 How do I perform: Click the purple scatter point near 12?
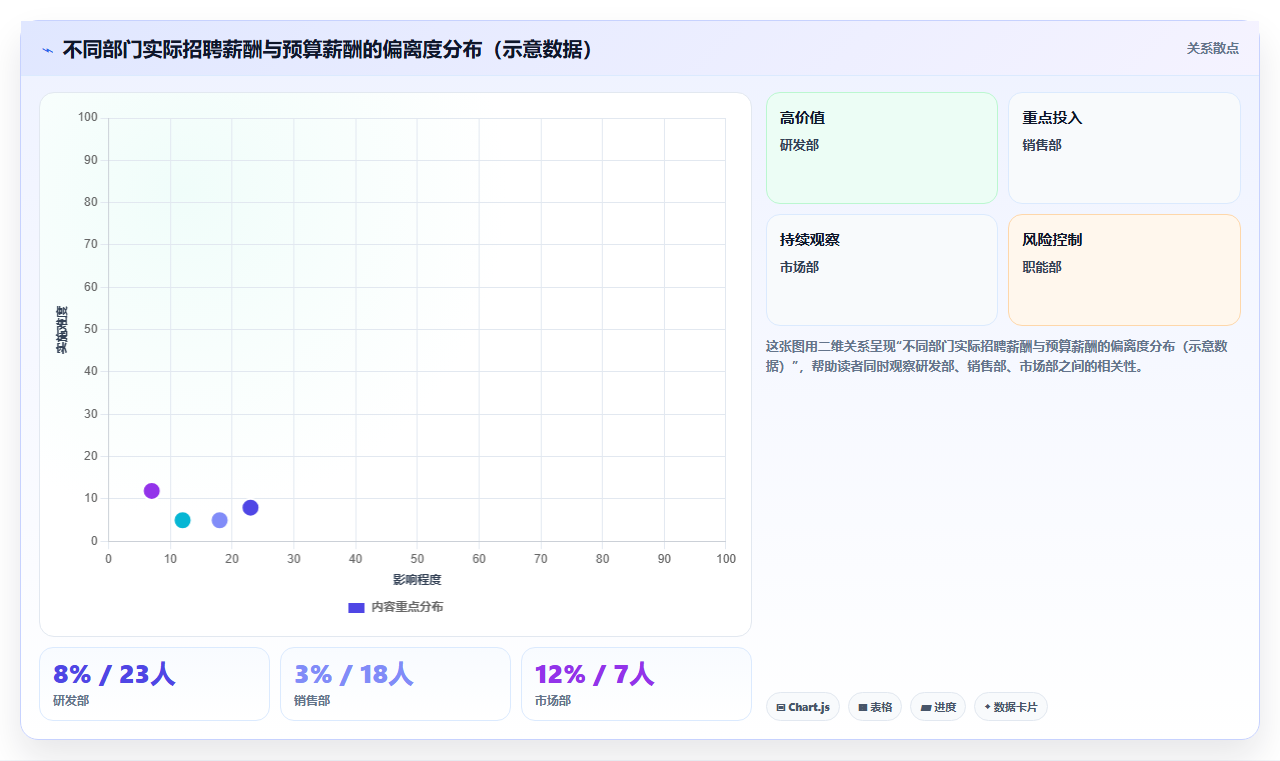coord(152,491)
